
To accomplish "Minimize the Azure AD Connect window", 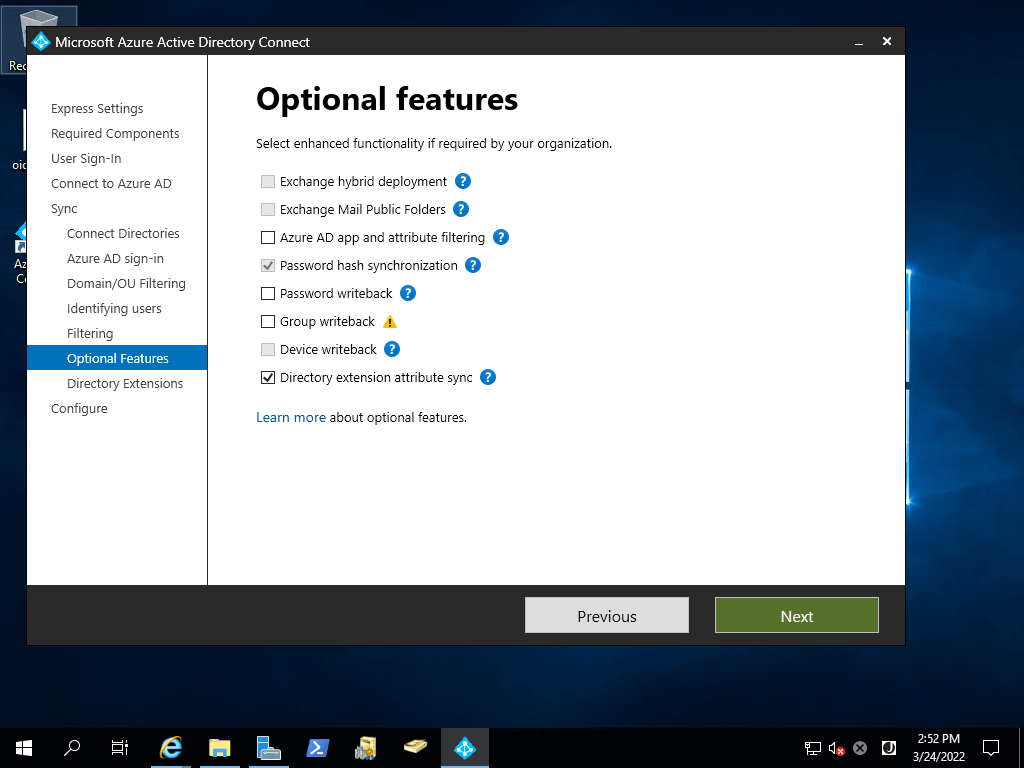I will click(859, 42).
